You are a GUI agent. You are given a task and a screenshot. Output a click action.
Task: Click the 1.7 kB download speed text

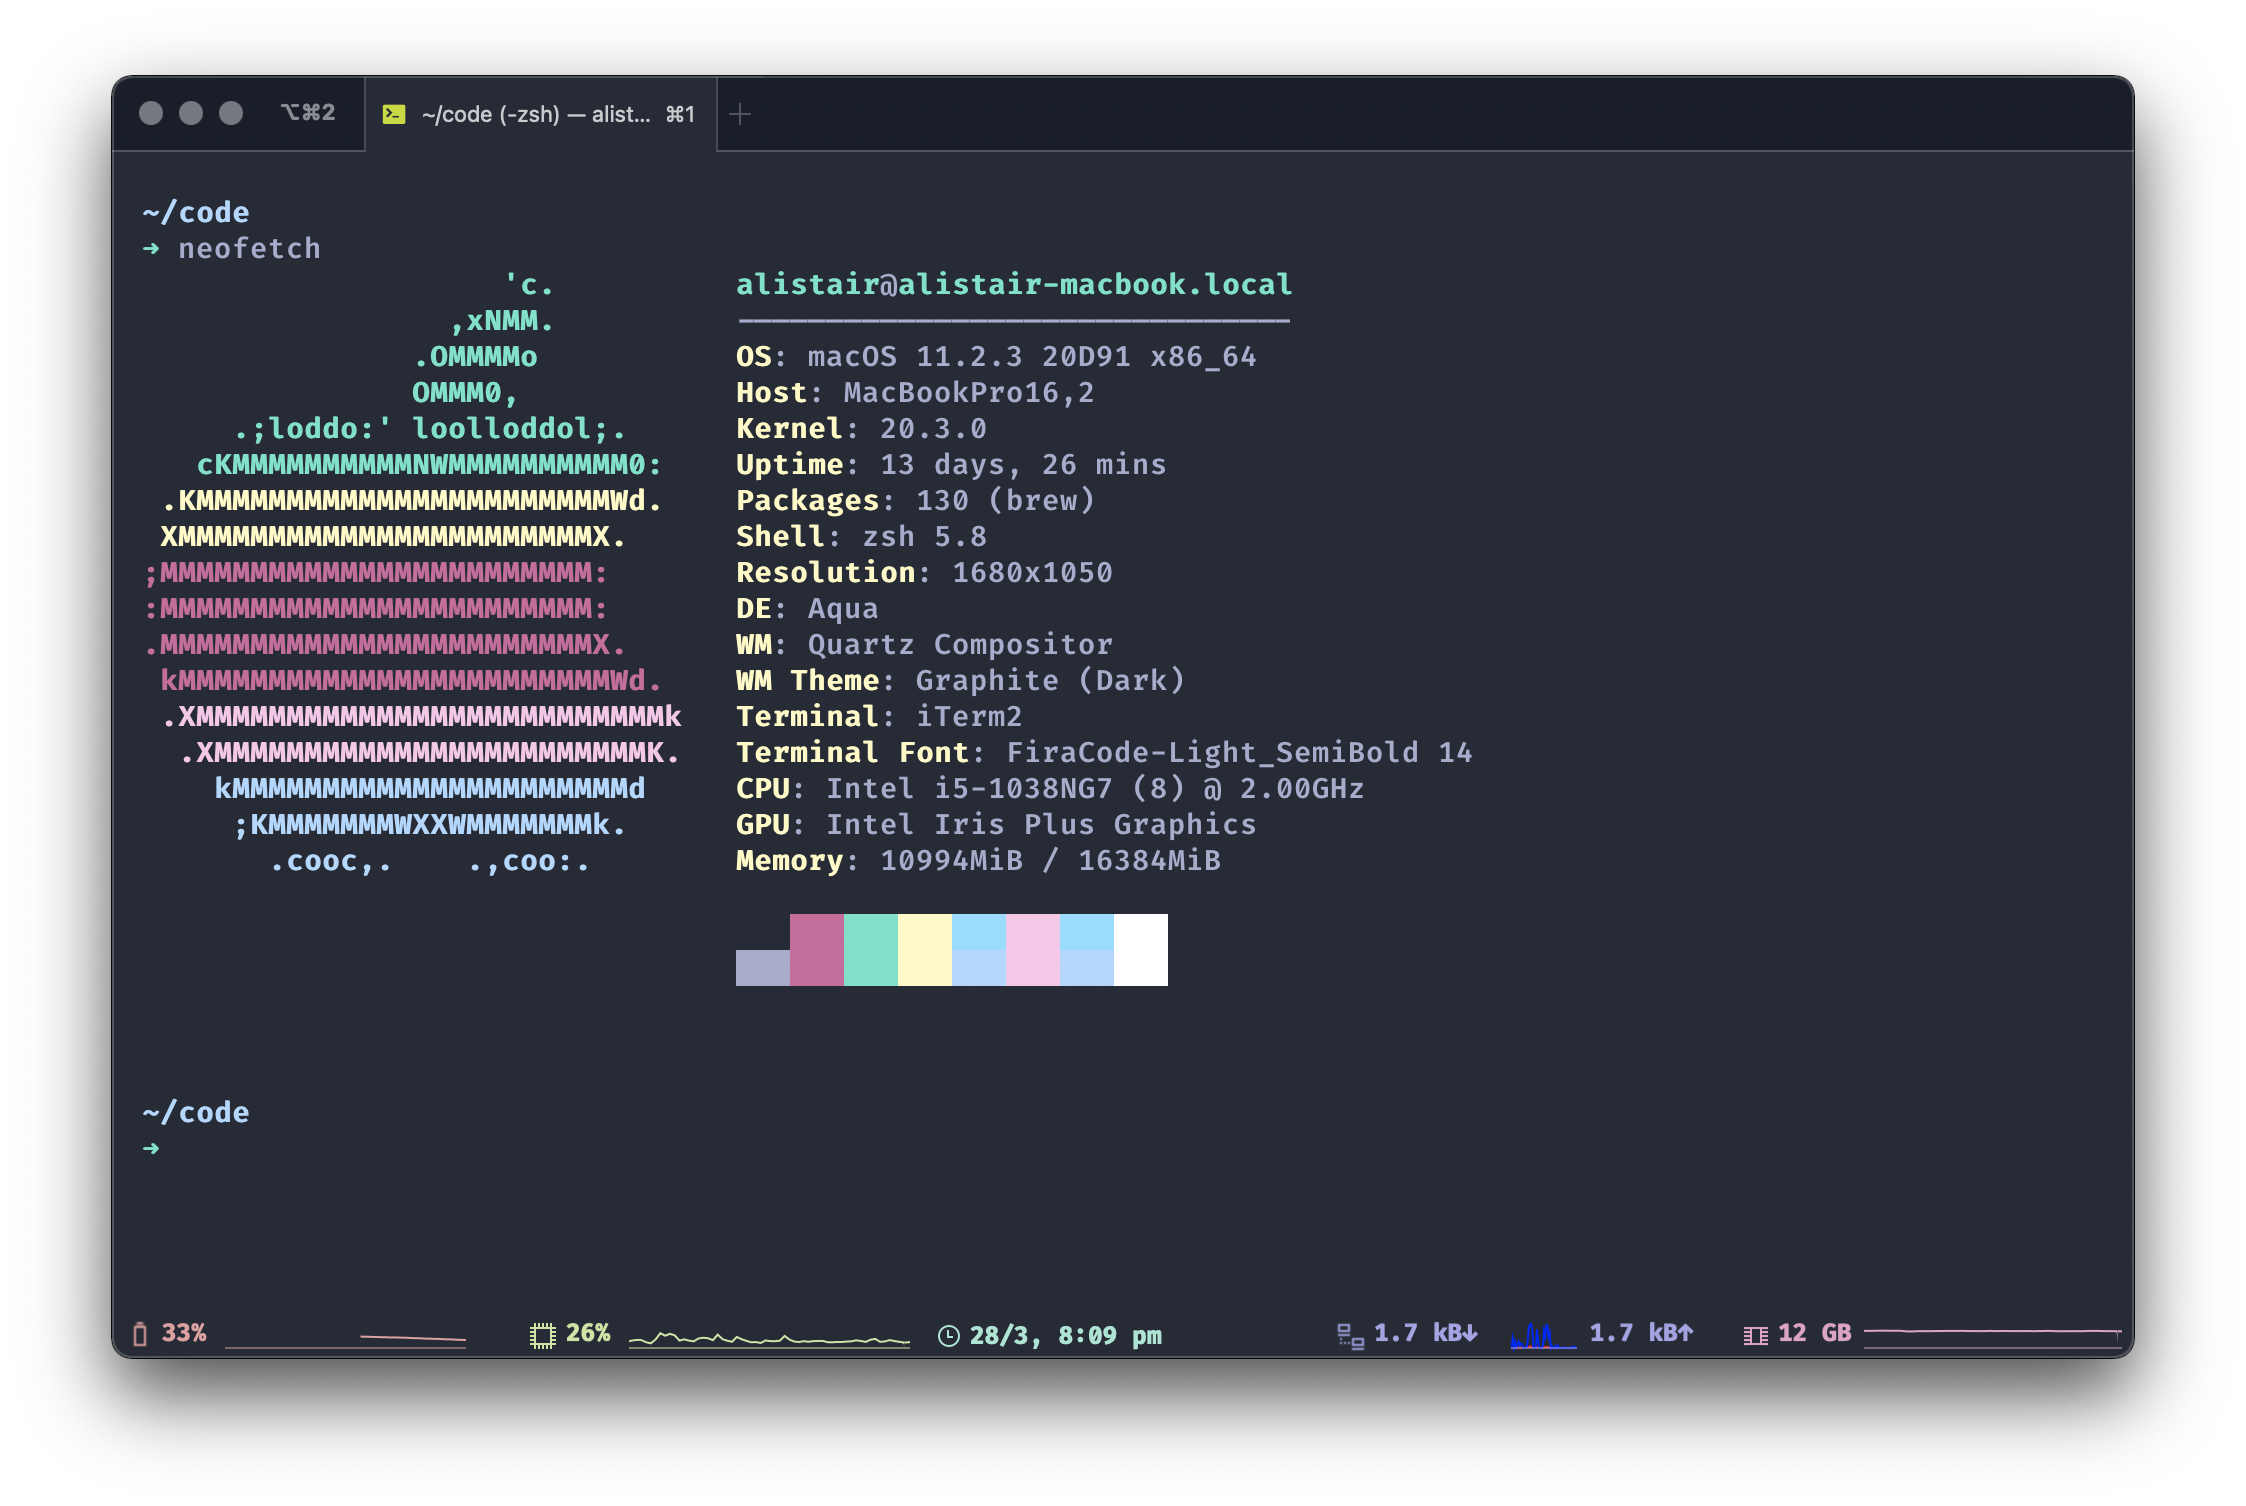click(x=1425, y=1334)
